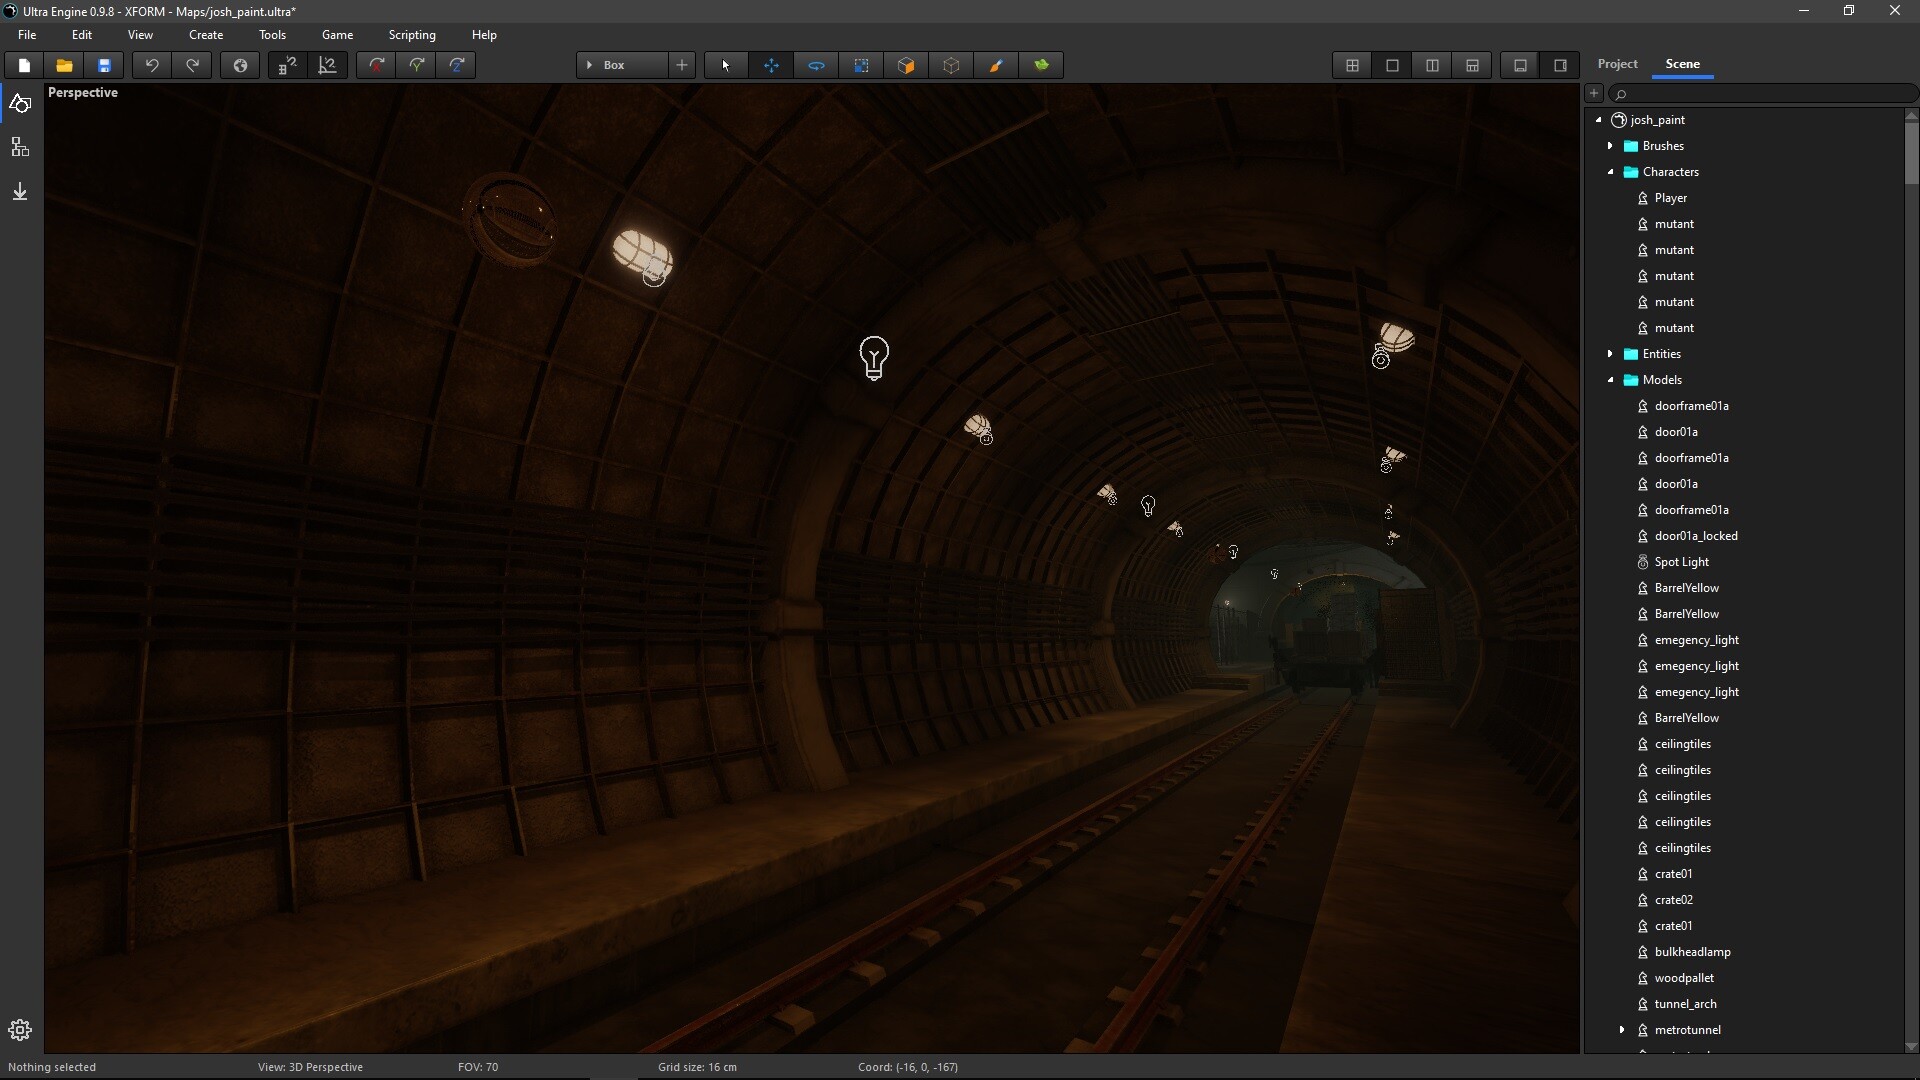Save the map using the floppy disk icon
Screen dimensions: 1920x1080
104,65
